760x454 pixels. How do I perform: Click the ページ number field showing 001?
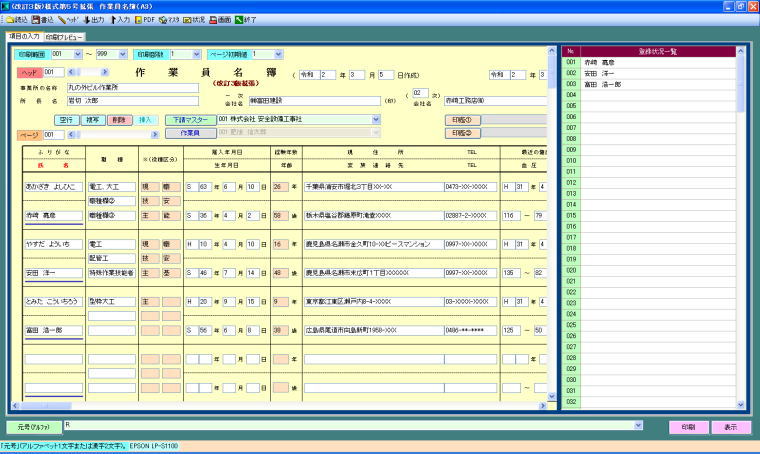click(54, 135)
